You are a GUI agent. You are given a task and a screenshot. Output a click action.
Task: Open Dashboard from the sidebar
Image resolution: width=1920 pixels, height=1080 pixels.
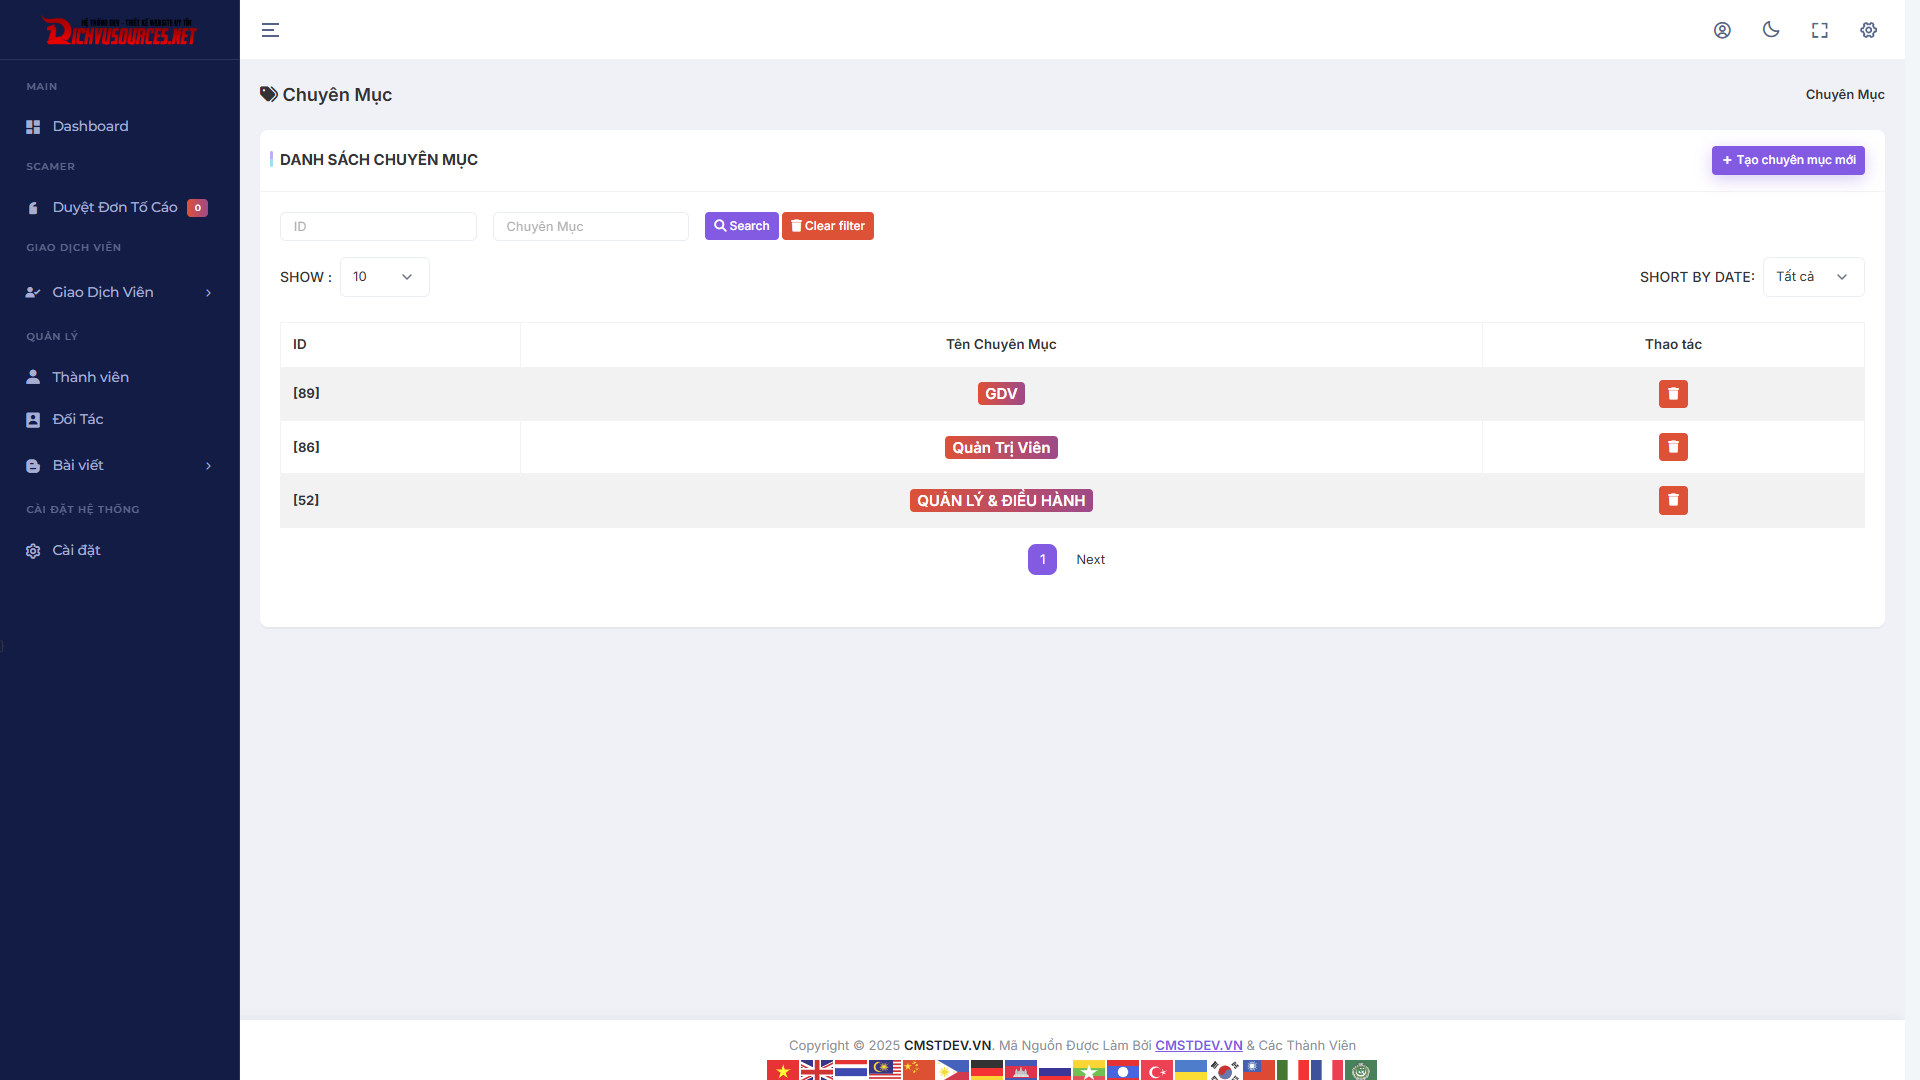90,126
